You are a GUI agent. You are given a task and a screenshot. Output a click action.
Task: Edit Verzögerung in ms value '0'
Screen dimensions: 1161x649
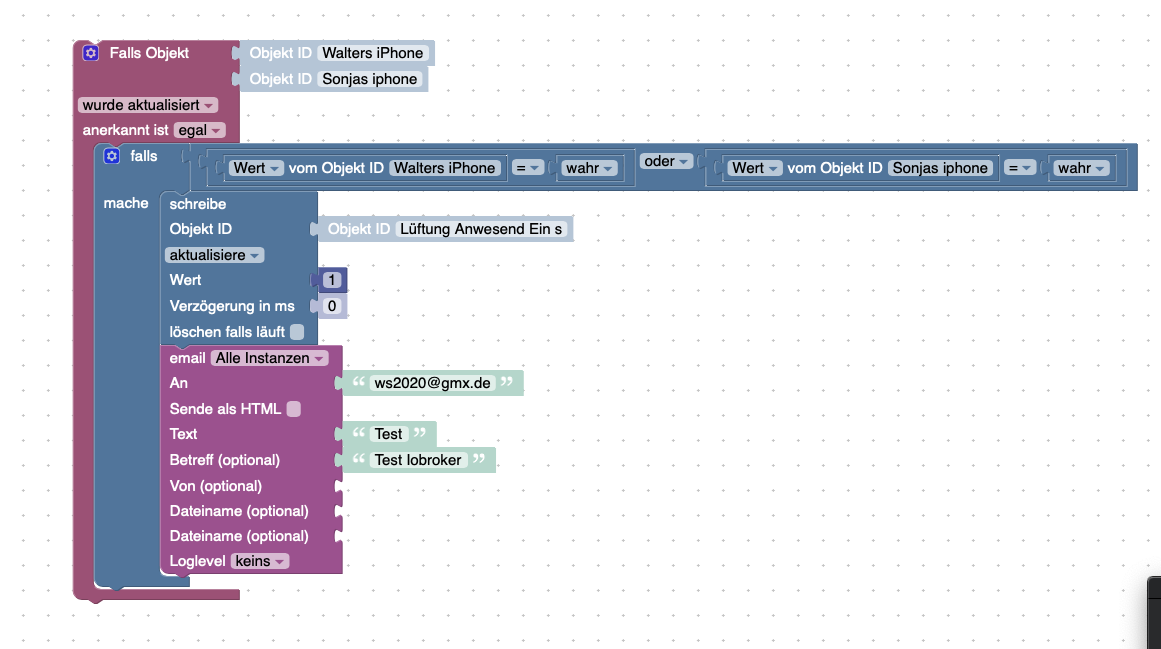[332, 306]
